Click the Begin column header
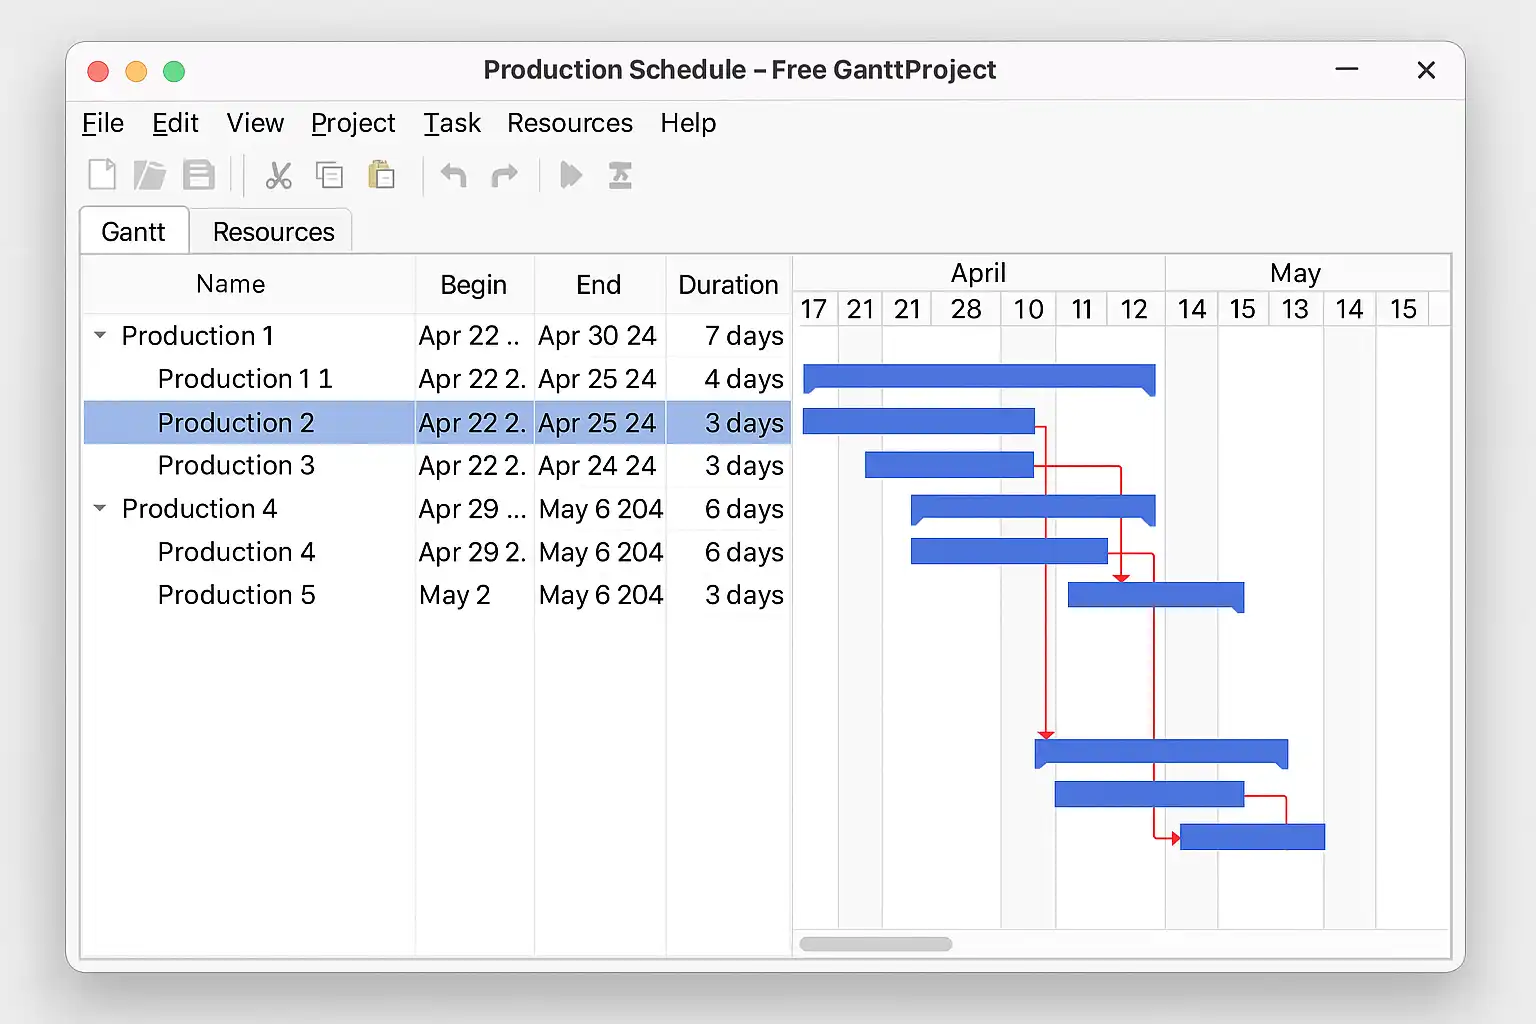This screenshot has width=1536, height=1024. click(474, 285)
